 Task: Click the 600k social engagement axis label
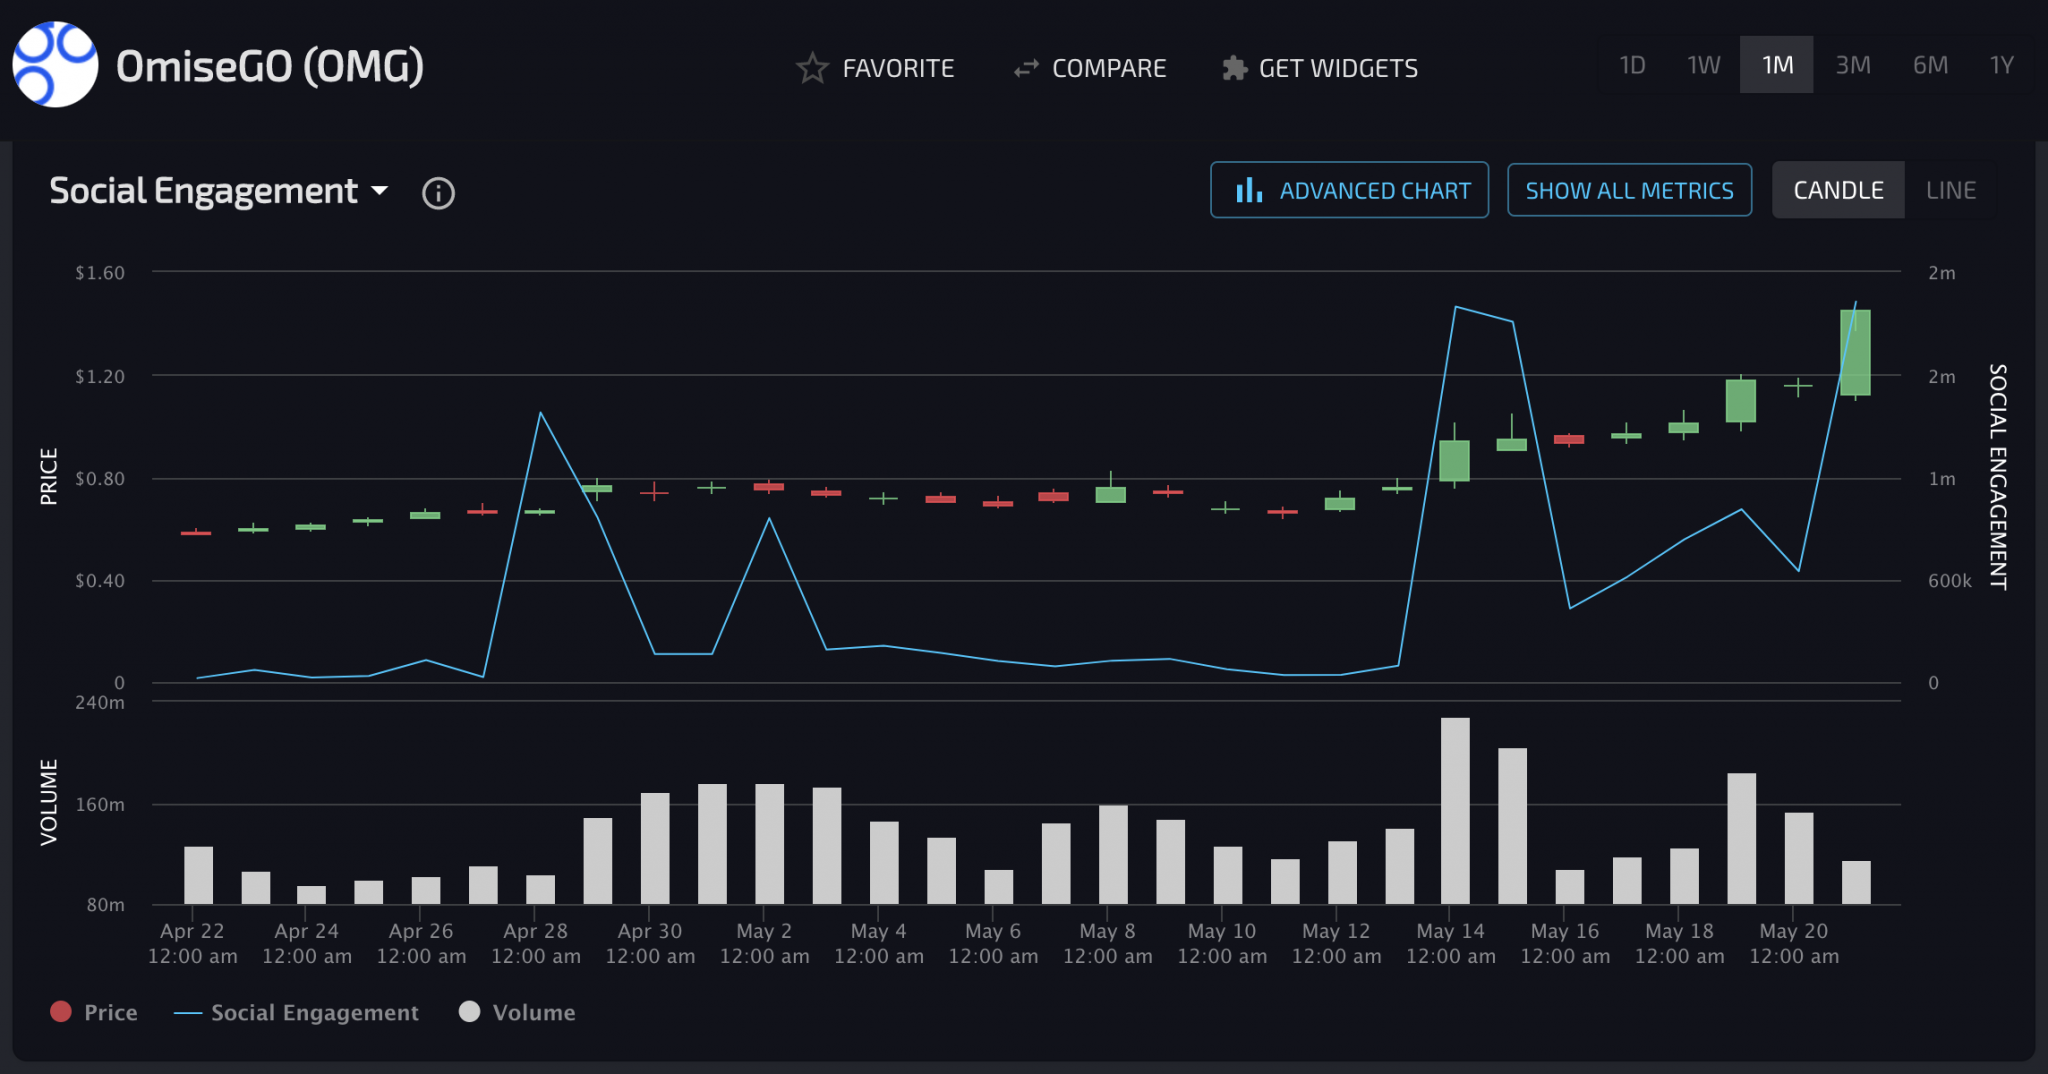(1949, 581)
